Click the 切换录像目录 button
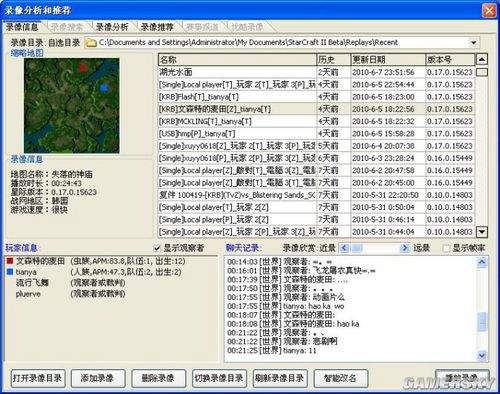The width and height of the screenshot is (500, 394). tap(219, 378)
